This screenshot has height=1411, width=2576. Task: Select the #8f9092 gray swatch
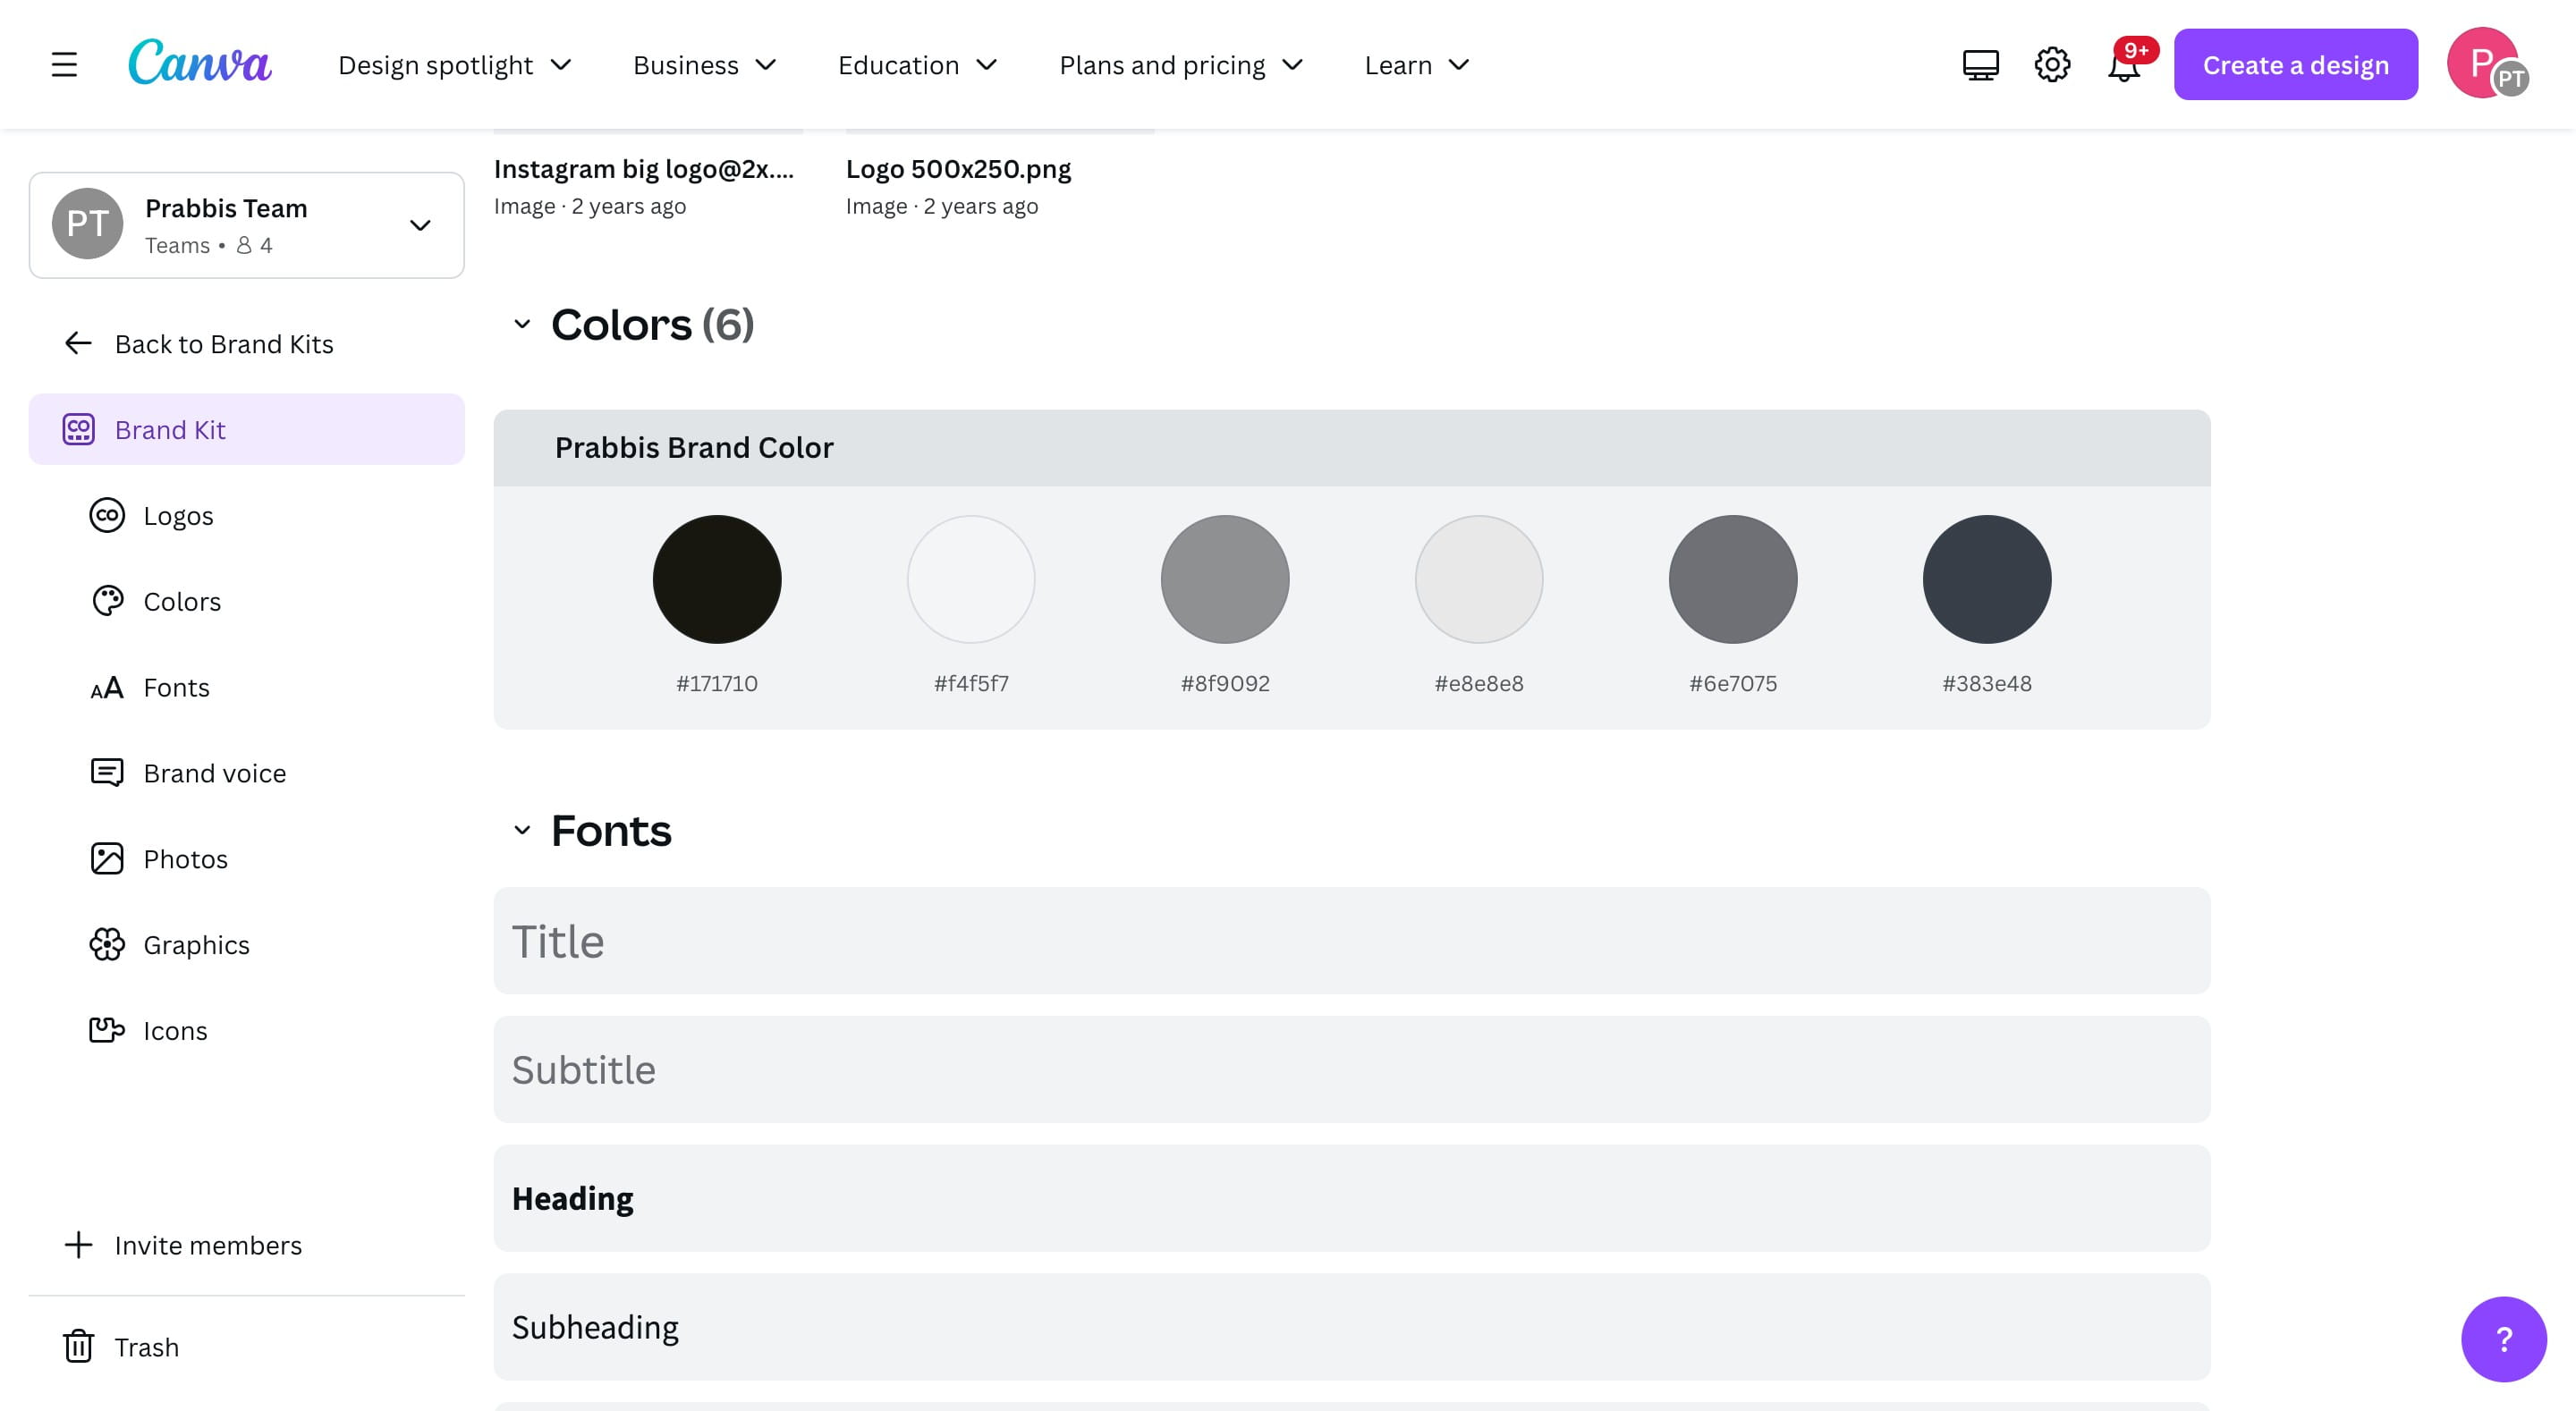pos(1225,579)
